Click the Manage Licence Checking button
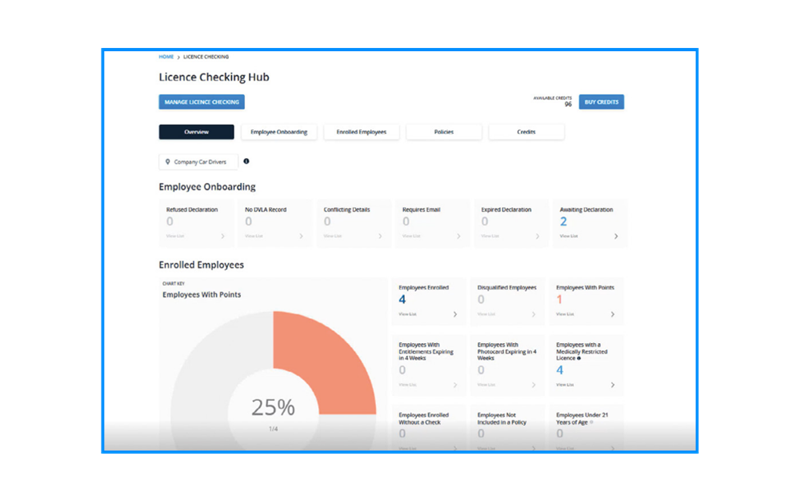 [202, 102]
